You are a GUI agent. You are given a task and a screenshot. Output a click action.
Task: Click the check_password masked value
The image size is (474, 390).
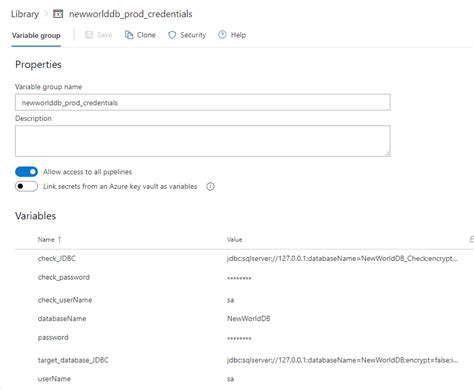239,278
